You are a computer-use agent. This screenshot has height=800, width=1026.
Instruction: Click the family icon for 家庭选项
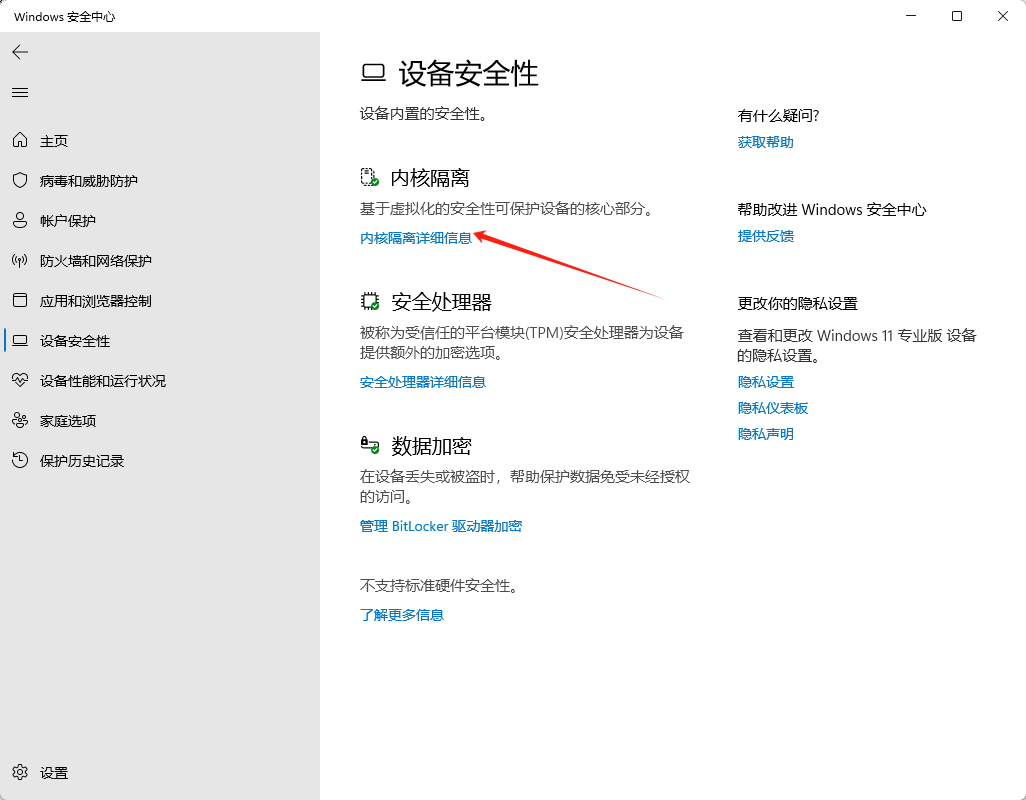(x=20, y=420)
